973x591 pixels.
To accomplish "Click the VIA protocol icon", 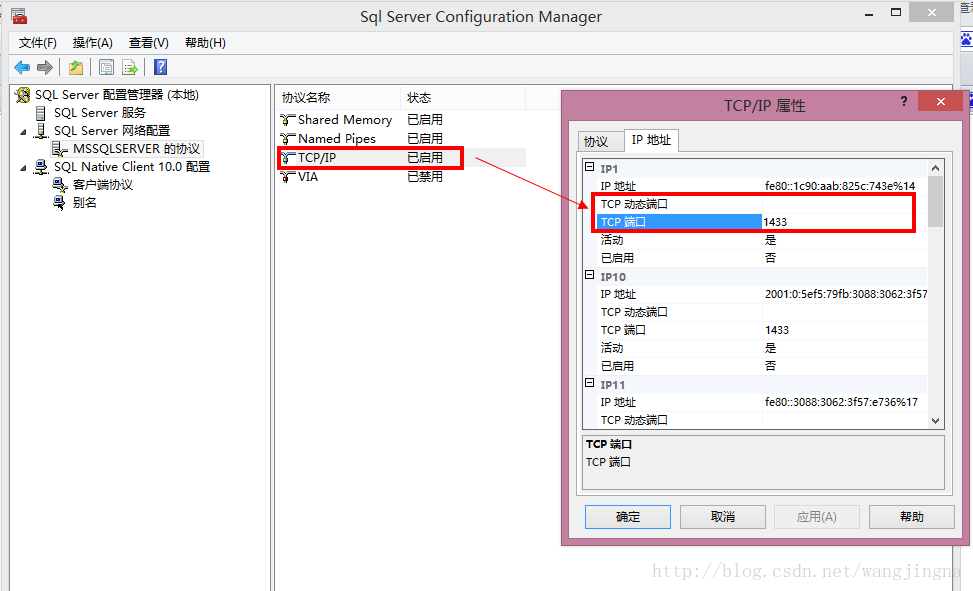I will [x=287, y=178].
